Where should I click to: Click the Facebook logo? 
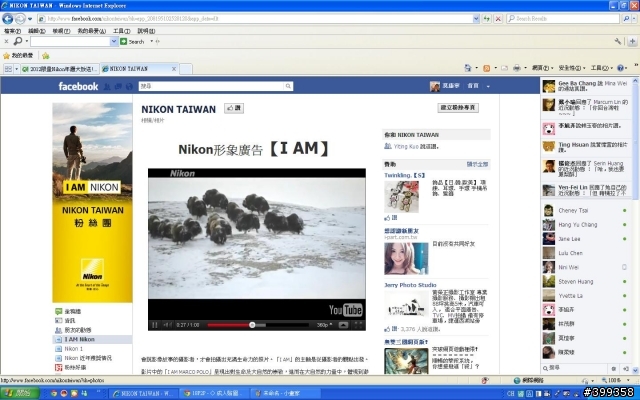[x=78, y=86]
